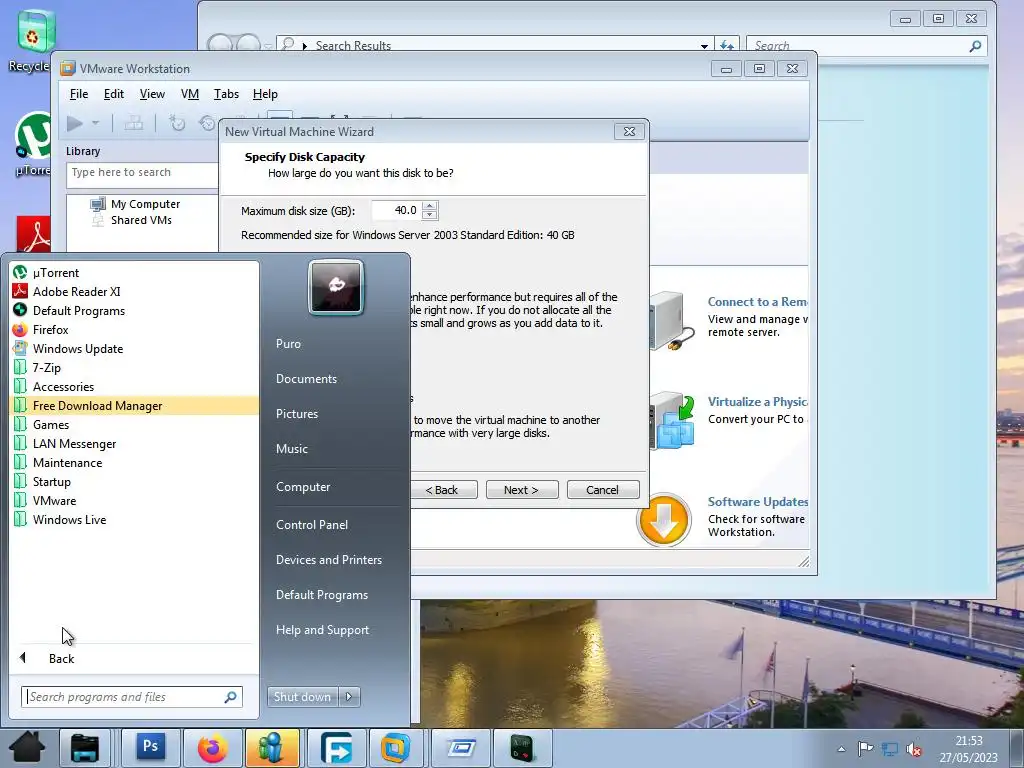Open the Virtualize a Physical Machine link
The width and height of the screenshot is (1024, 768).
(758, 402)
